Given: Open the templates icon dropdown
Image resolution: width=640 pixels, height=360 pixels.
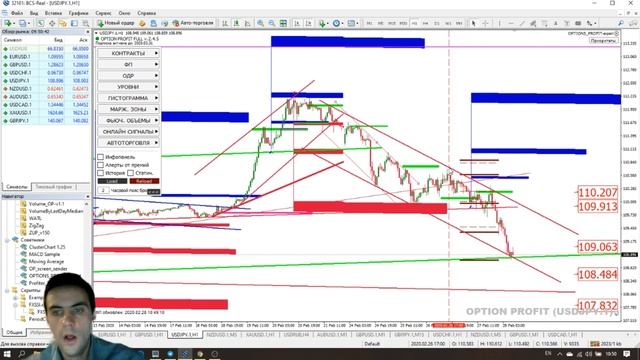Looking at the screenshot, I should (352, 23).
